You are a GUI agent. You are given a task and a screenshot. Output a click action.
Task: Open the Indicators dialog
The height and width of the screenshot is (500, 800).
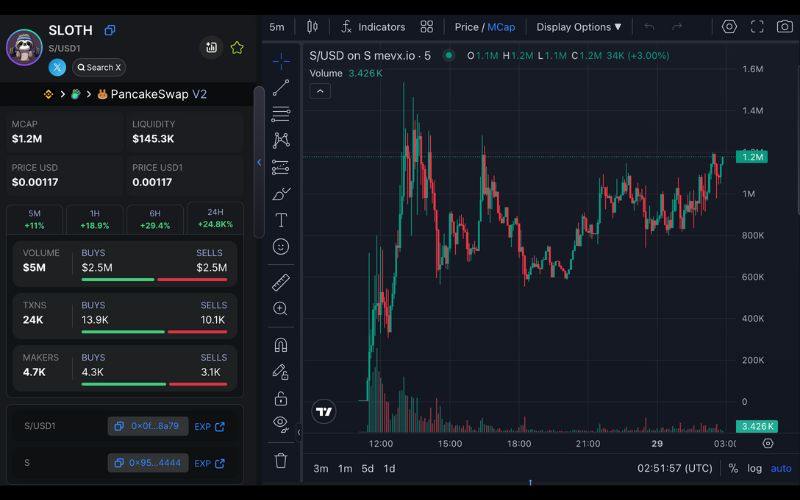click(373, 27)
